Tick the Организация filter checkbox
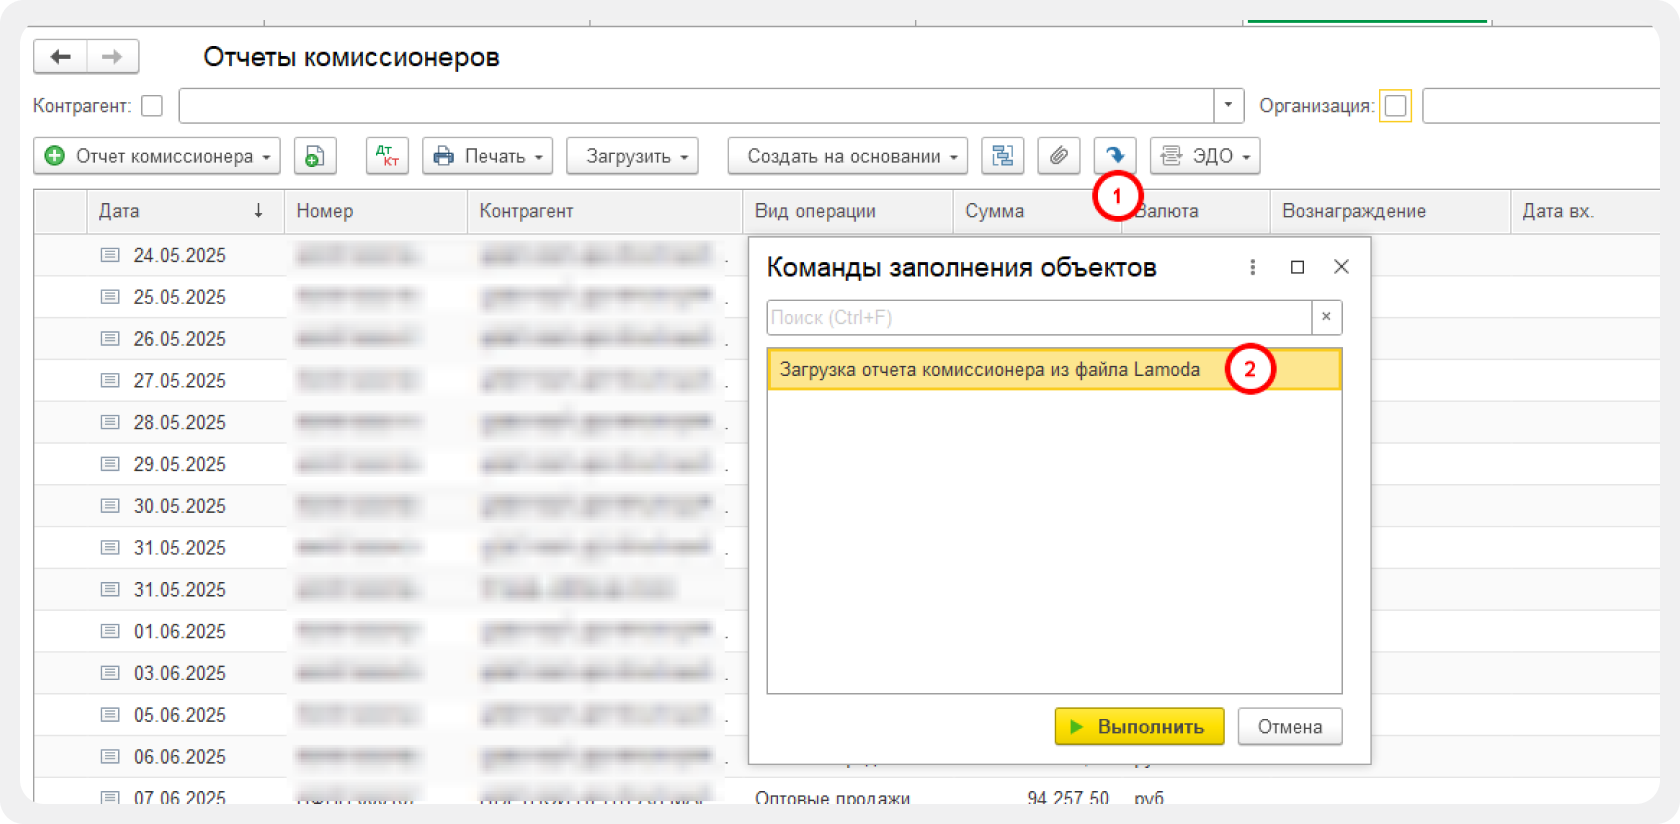The image size is (1680, 824). (1395, 106)
